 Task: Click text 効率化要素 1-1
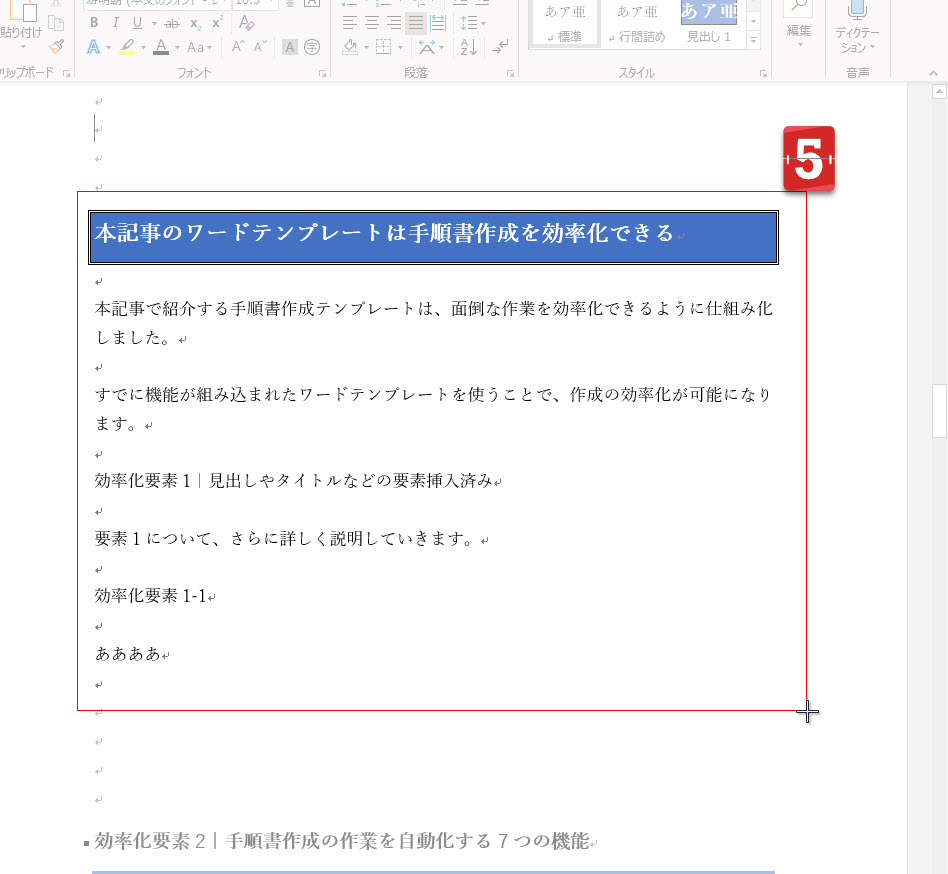coord(151,596)
